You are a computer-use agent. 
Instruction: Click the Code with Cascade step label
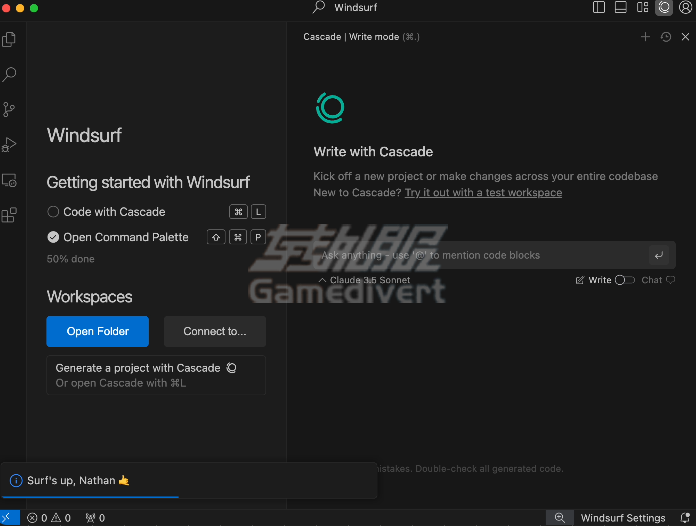tap(114, 212)
